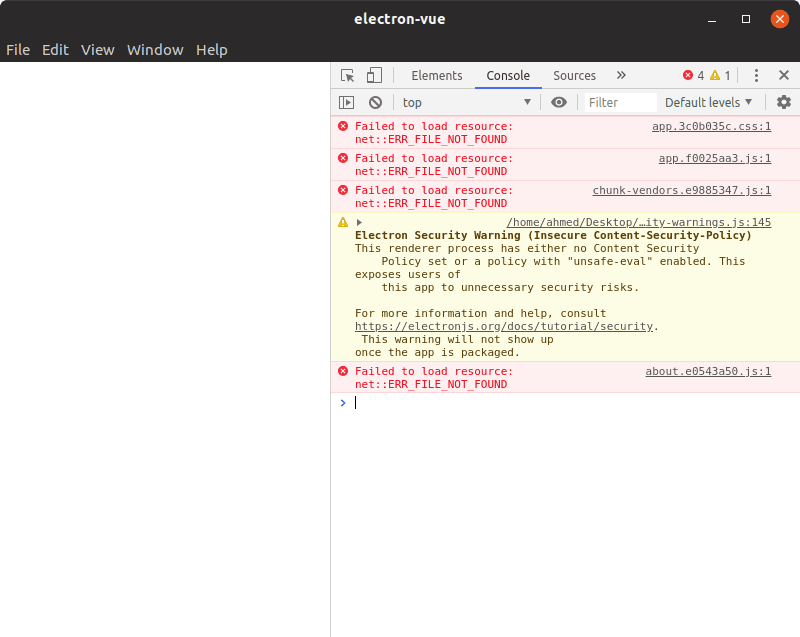Follow the electronjs.org security tutorial link
This screenshot has width=800, height=637.
point(505,326)
